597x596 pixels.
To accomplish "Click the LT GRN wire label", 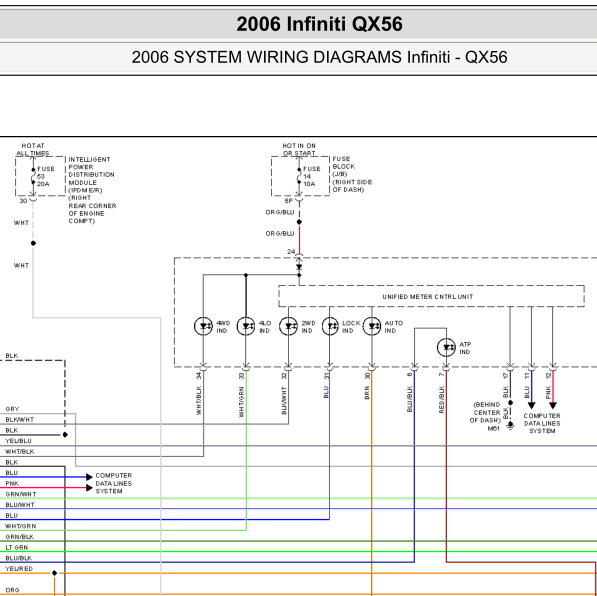I will [17, 547].
